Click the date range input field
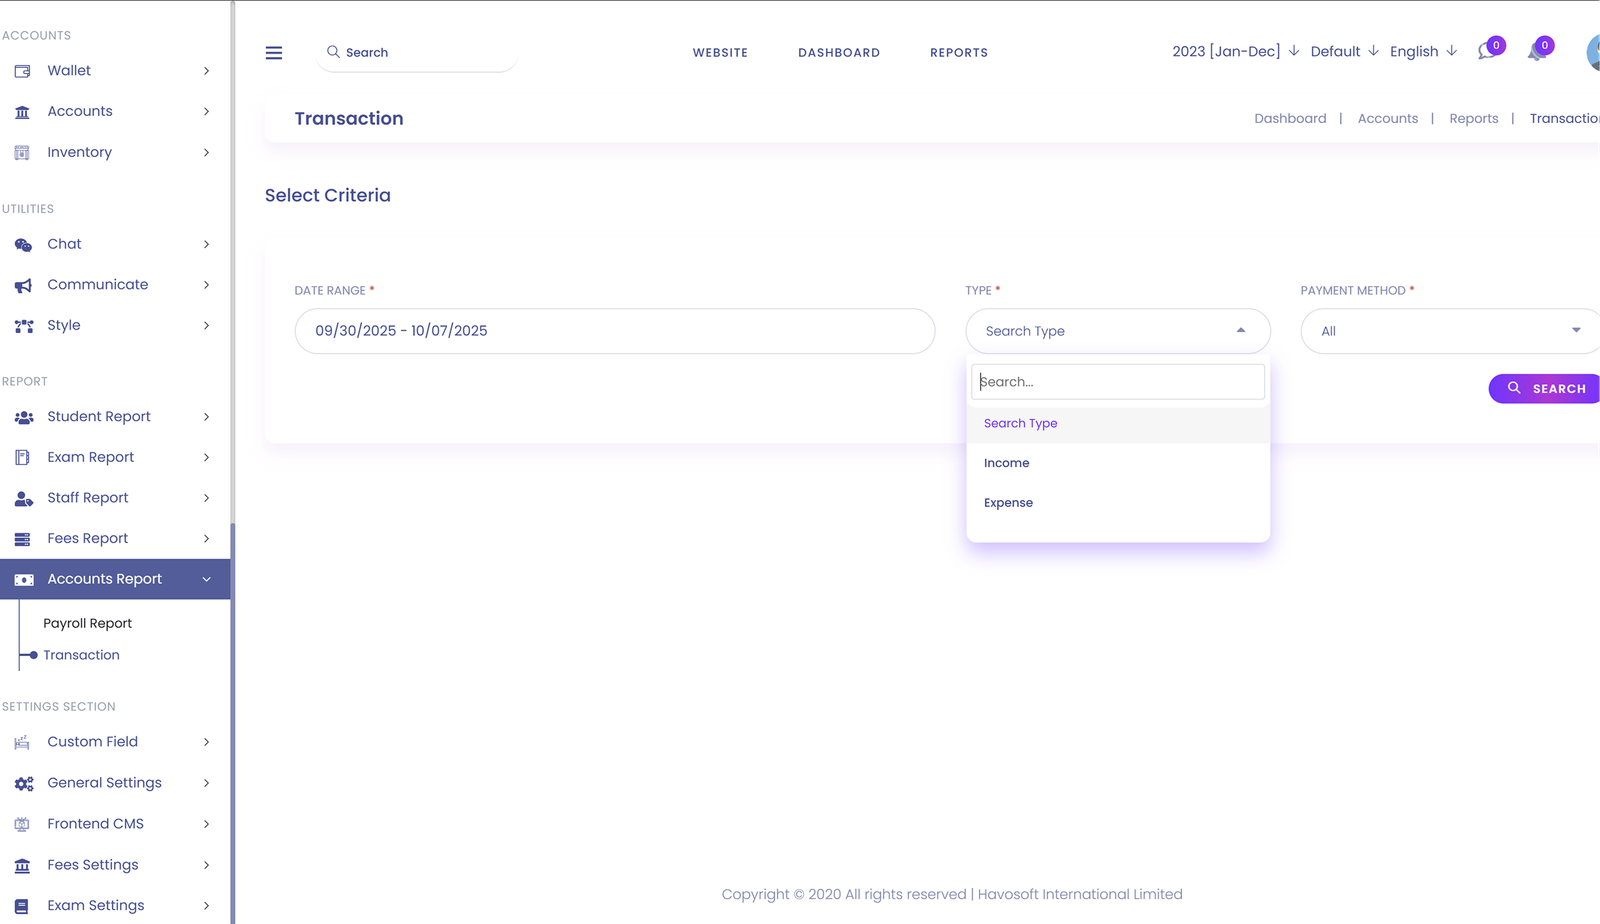Screen dimensions: 1600x924 pos(614,331)
